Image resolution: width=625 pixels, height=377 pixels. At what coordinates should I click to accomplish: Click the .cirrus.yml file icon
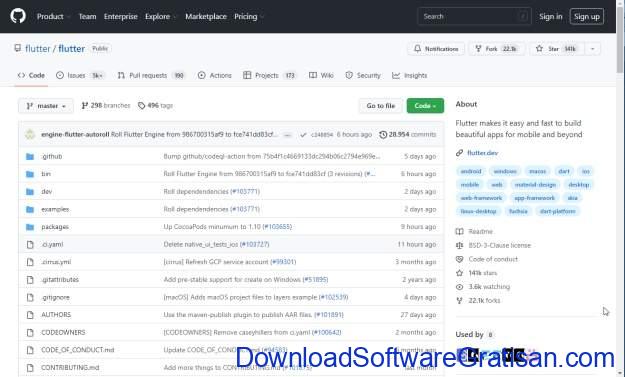point(30,262)
